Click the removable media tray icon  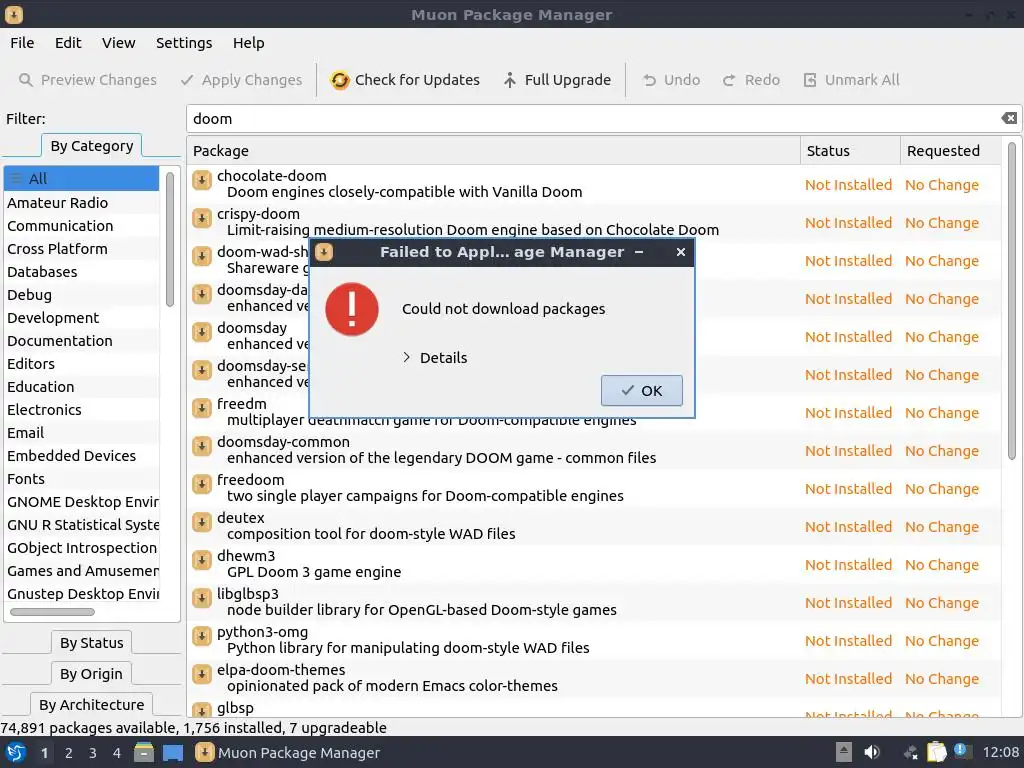843,752
